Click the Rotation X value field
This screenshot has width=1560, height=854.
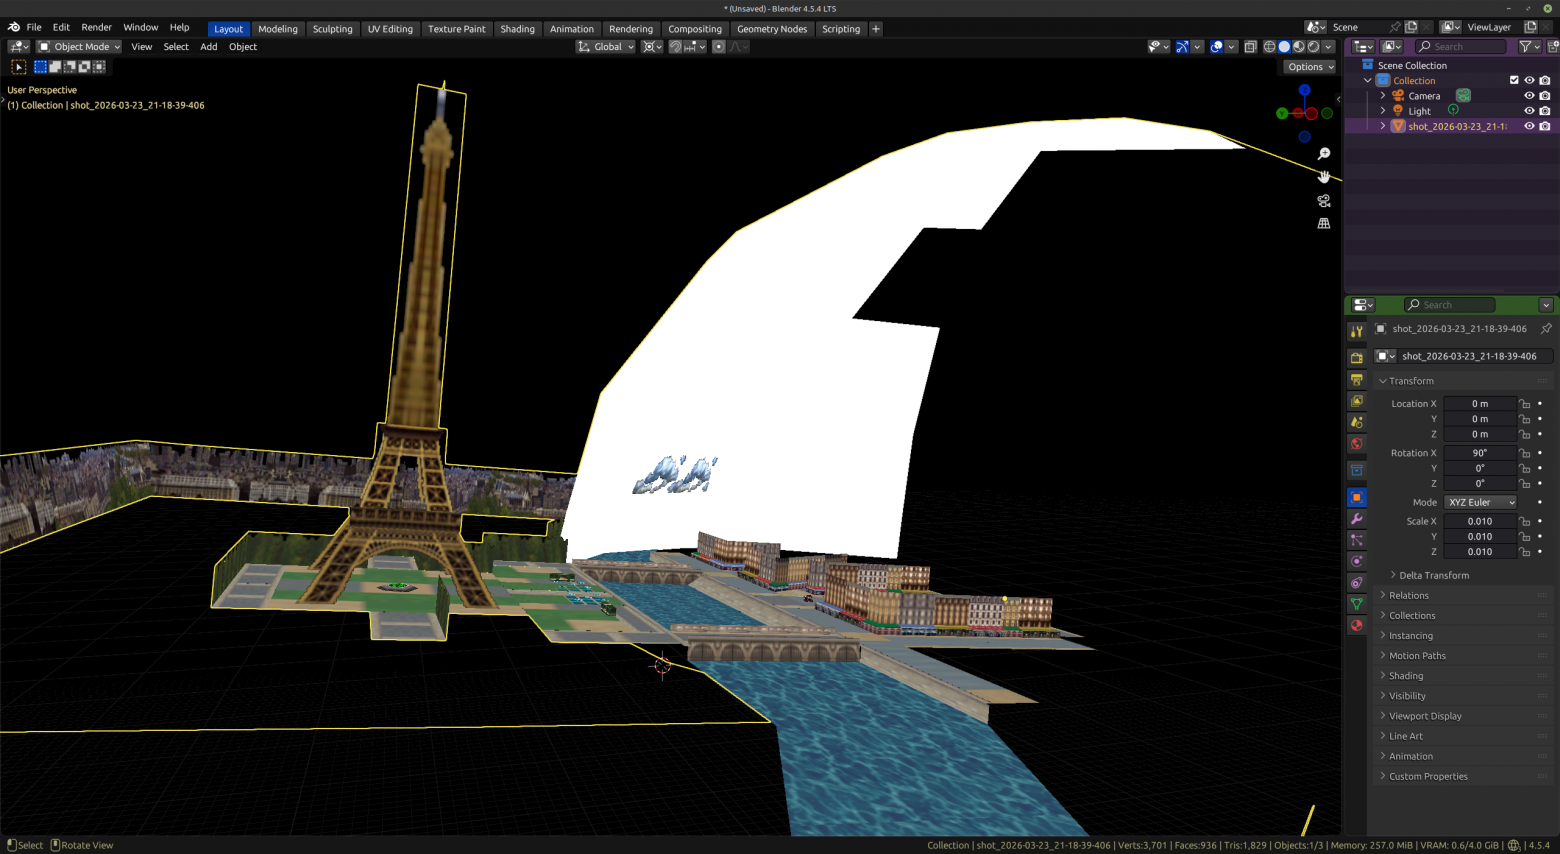point(1480,453)
